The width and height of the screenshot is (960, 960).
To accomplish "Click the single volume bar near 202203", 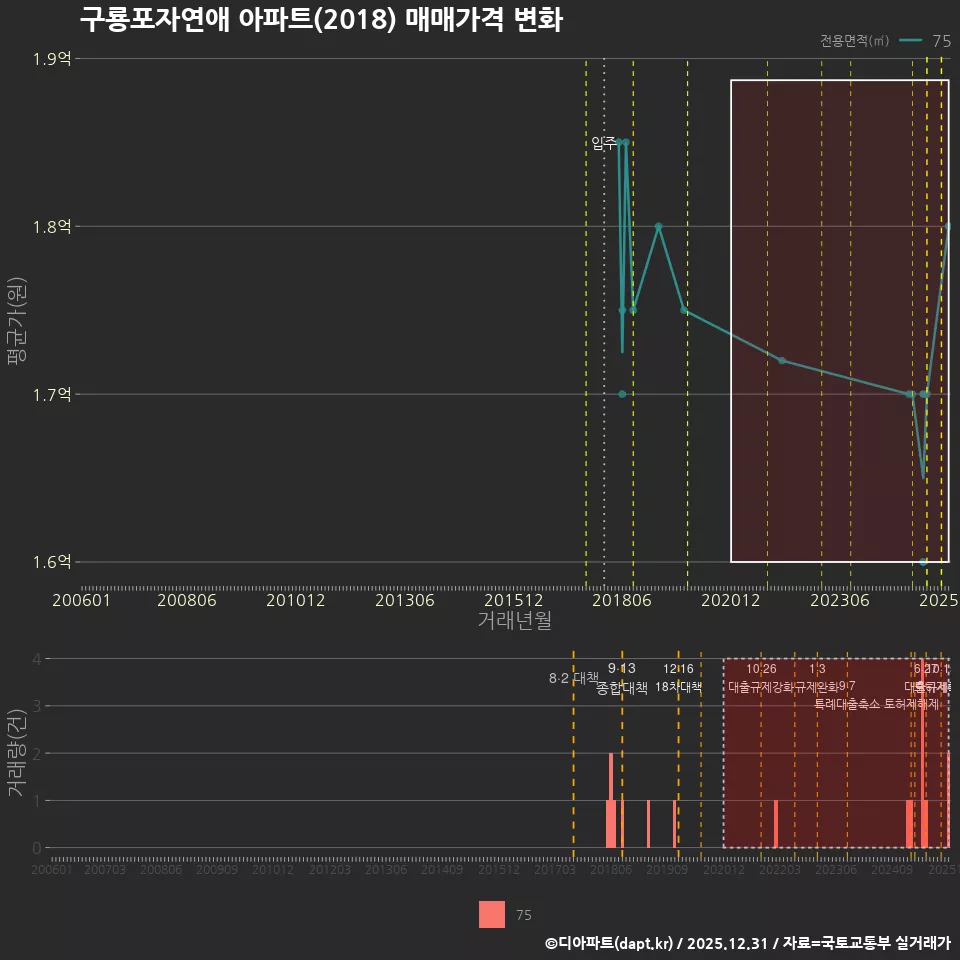I will [x=776, y=824].
